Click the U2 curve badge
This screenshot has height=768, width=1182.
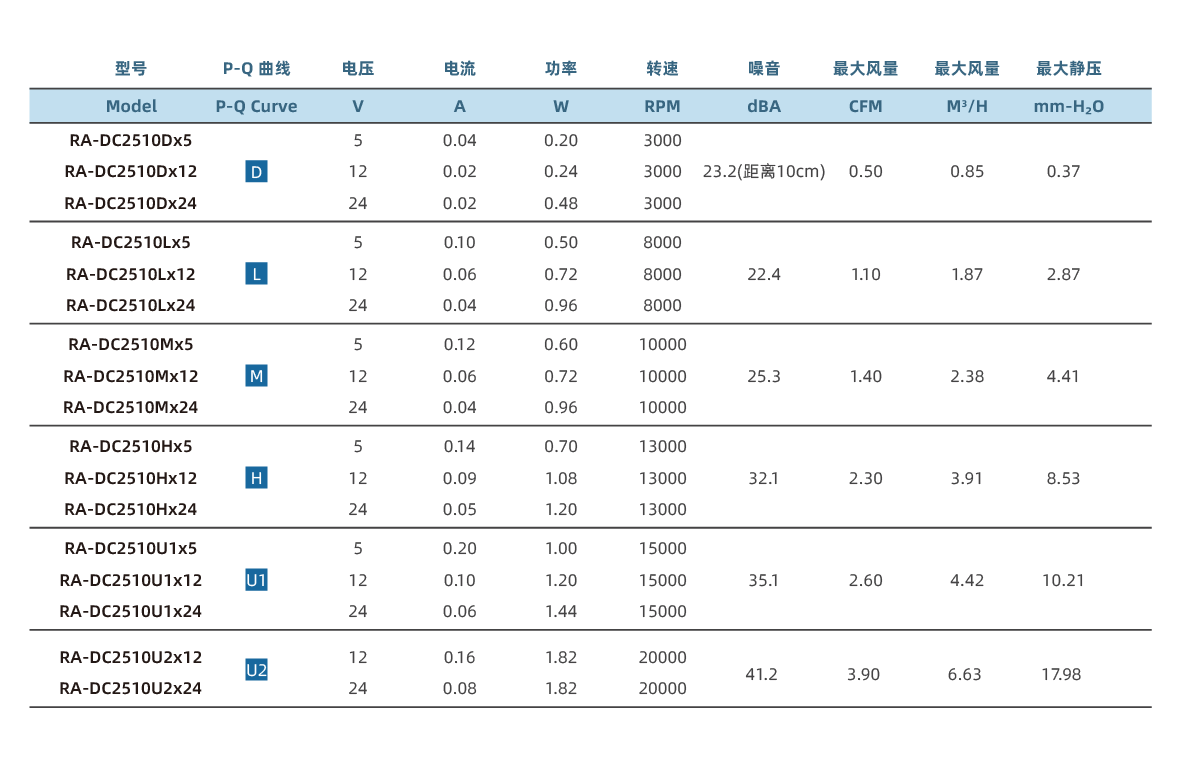click(256, 671)
